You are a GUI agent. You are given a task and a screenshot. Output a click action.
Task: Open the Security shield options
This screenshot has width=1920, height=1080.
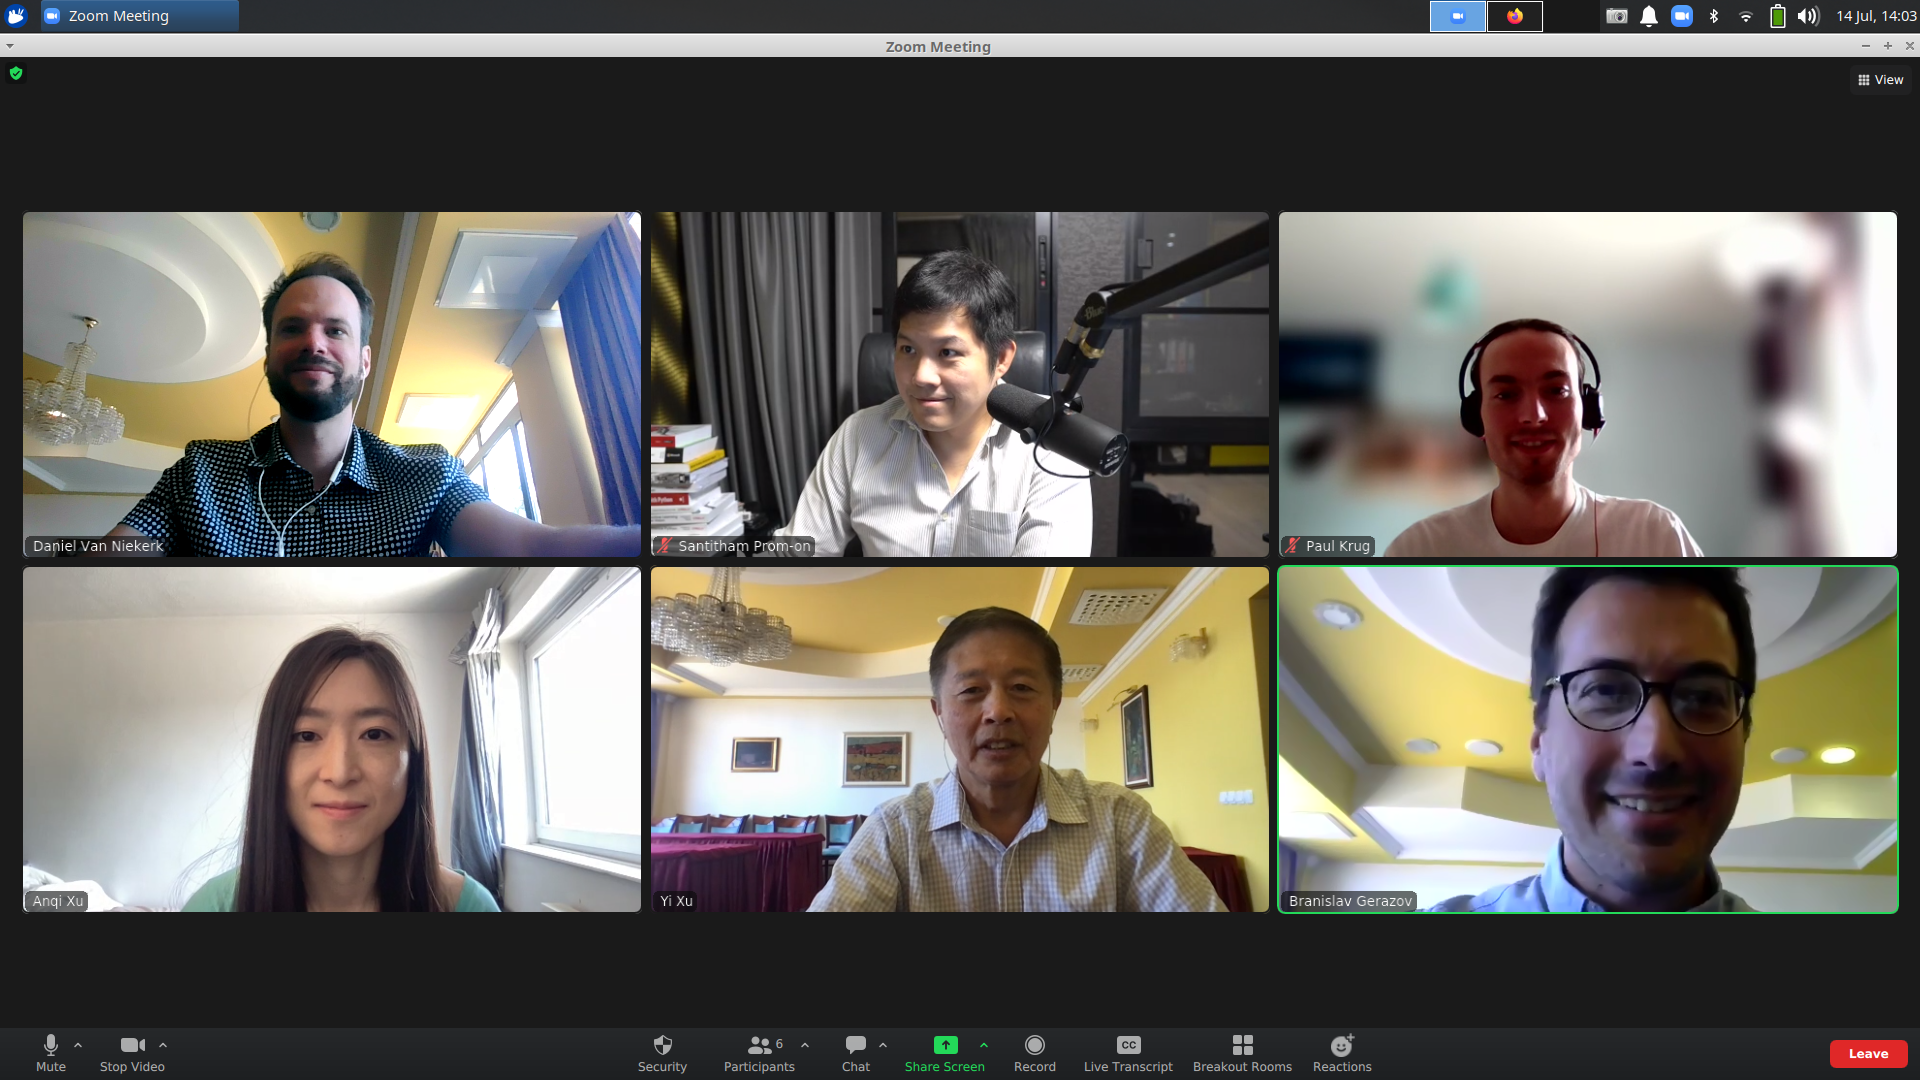coord(662,1052)
